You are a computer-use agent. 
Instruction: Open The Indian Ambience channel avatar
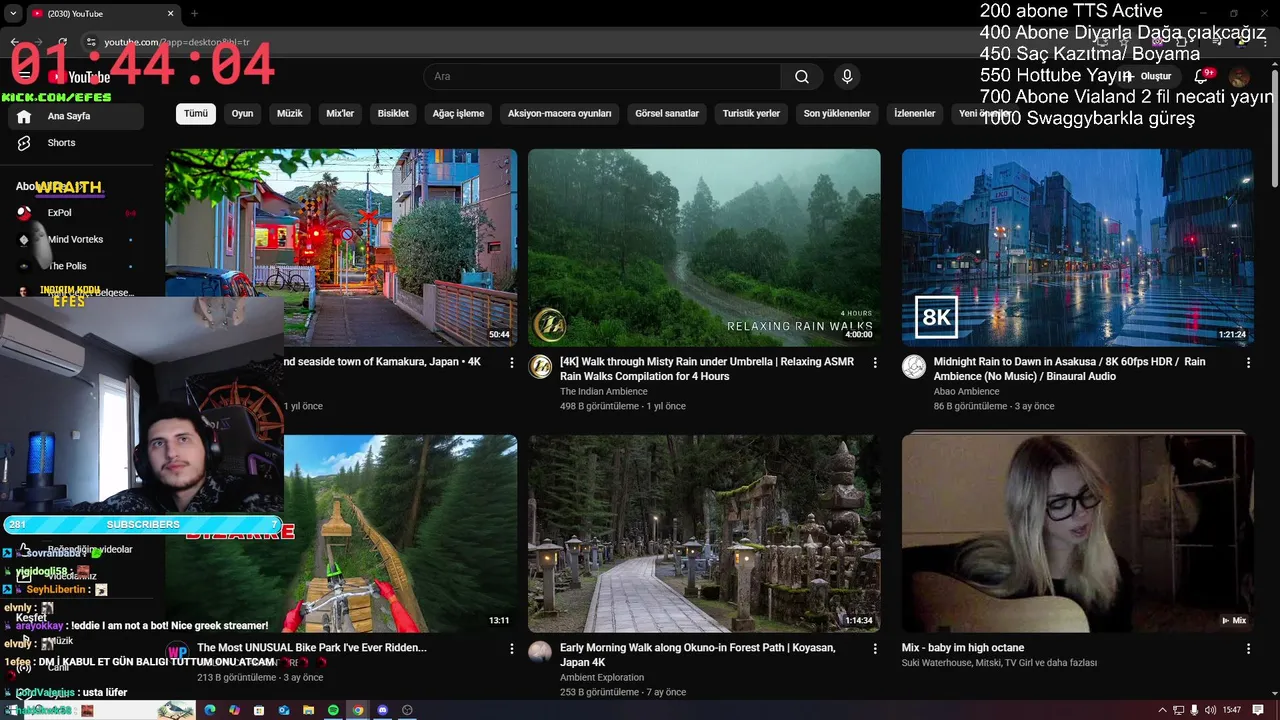coord(540,367)
